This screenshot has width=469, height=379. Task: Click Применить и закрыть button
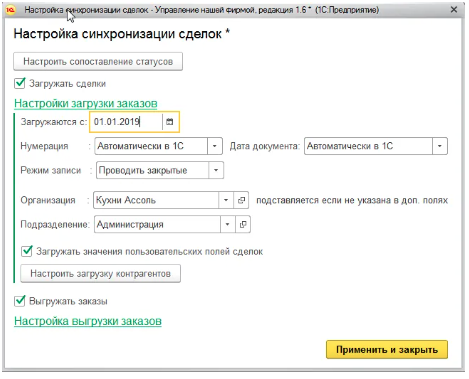[x=387, y=349]
